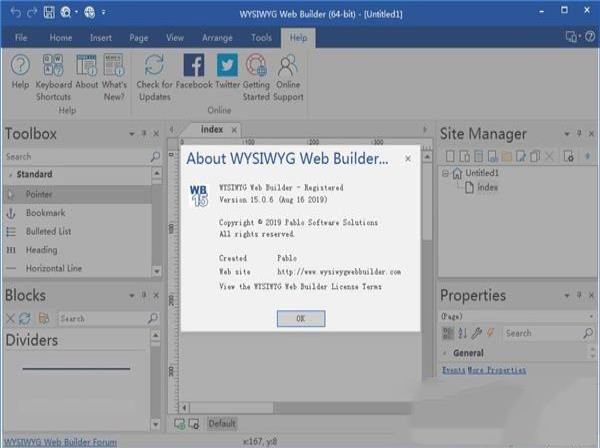The image size is (600, 448).
Task: Click the ribbon display options icon top right
Action: click(571, 36)
